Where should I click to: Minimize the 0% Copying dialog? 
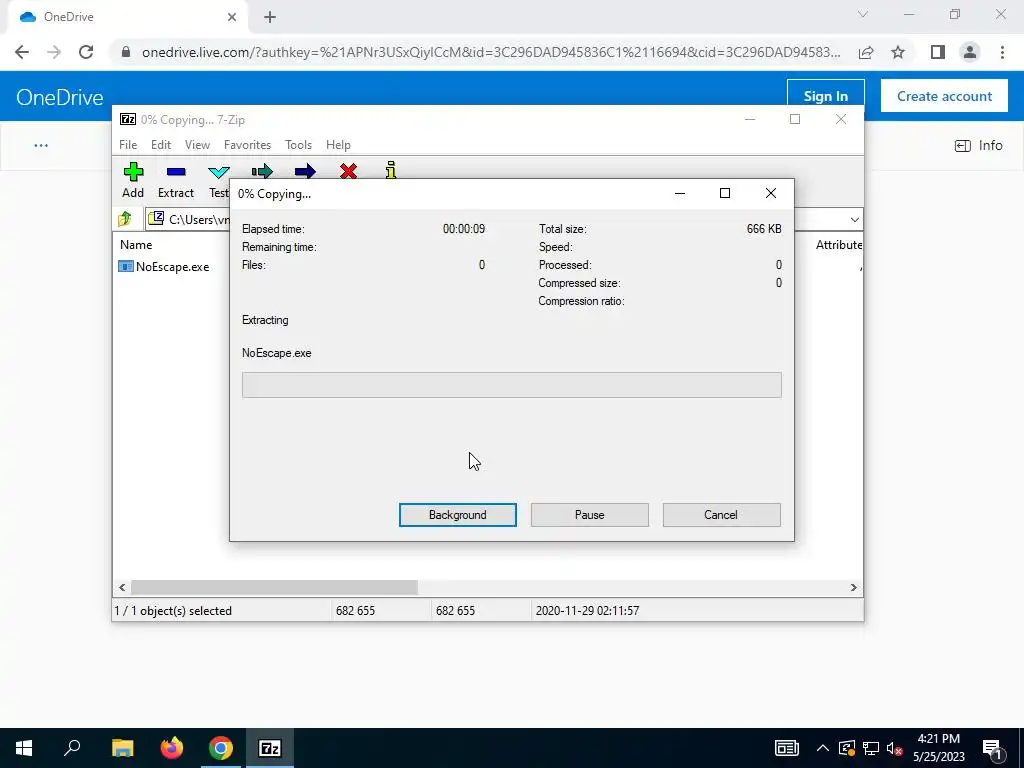[x=680, y=193]
